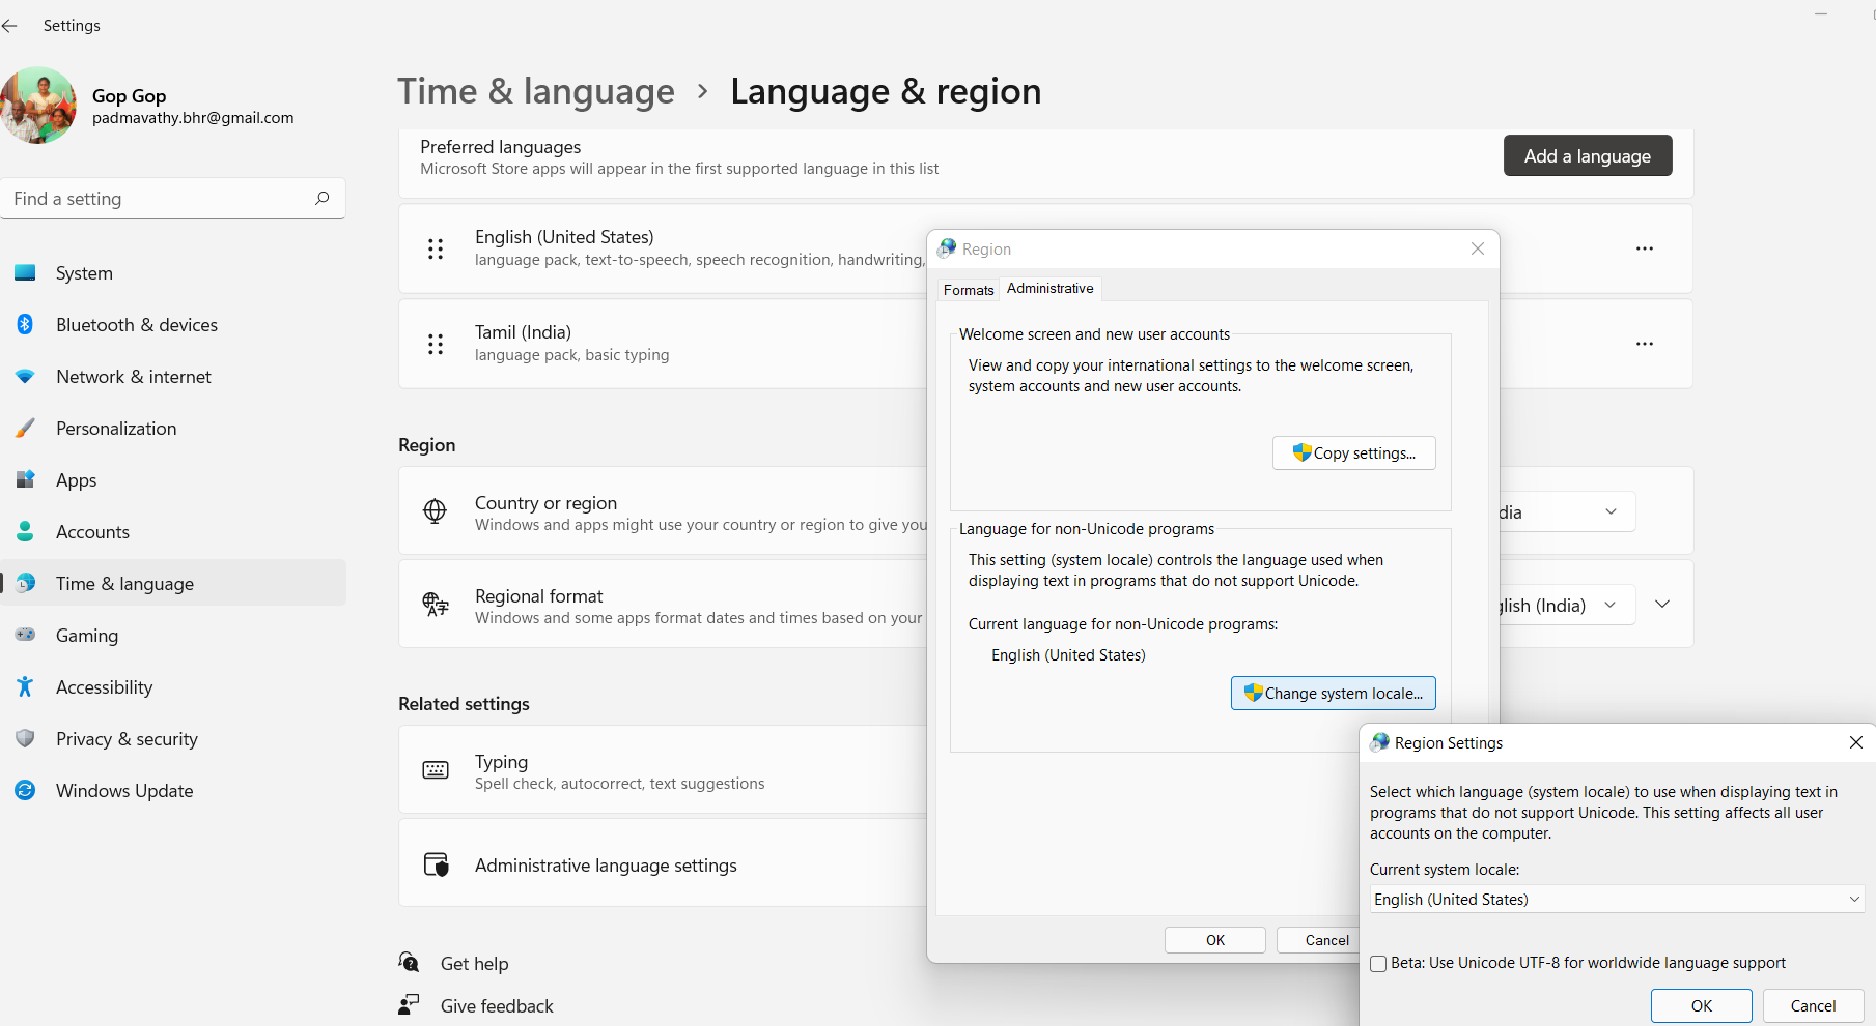
Task: Open Accounts settings
Action: [173, 532]
